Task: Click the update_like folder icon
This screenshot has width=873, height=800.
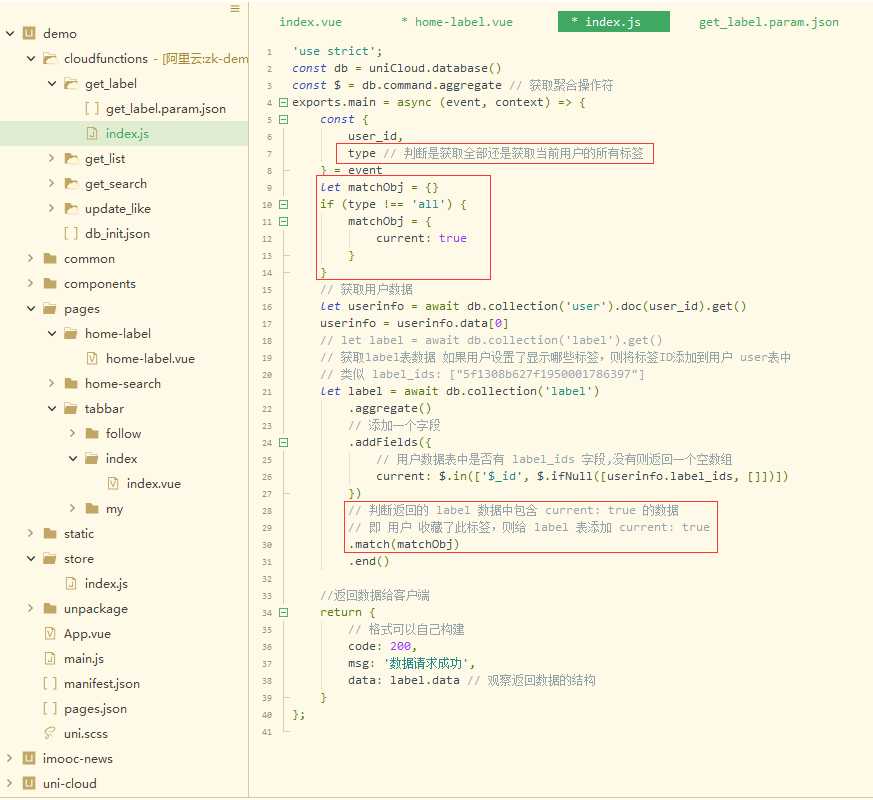Action: tap(71, 209)
